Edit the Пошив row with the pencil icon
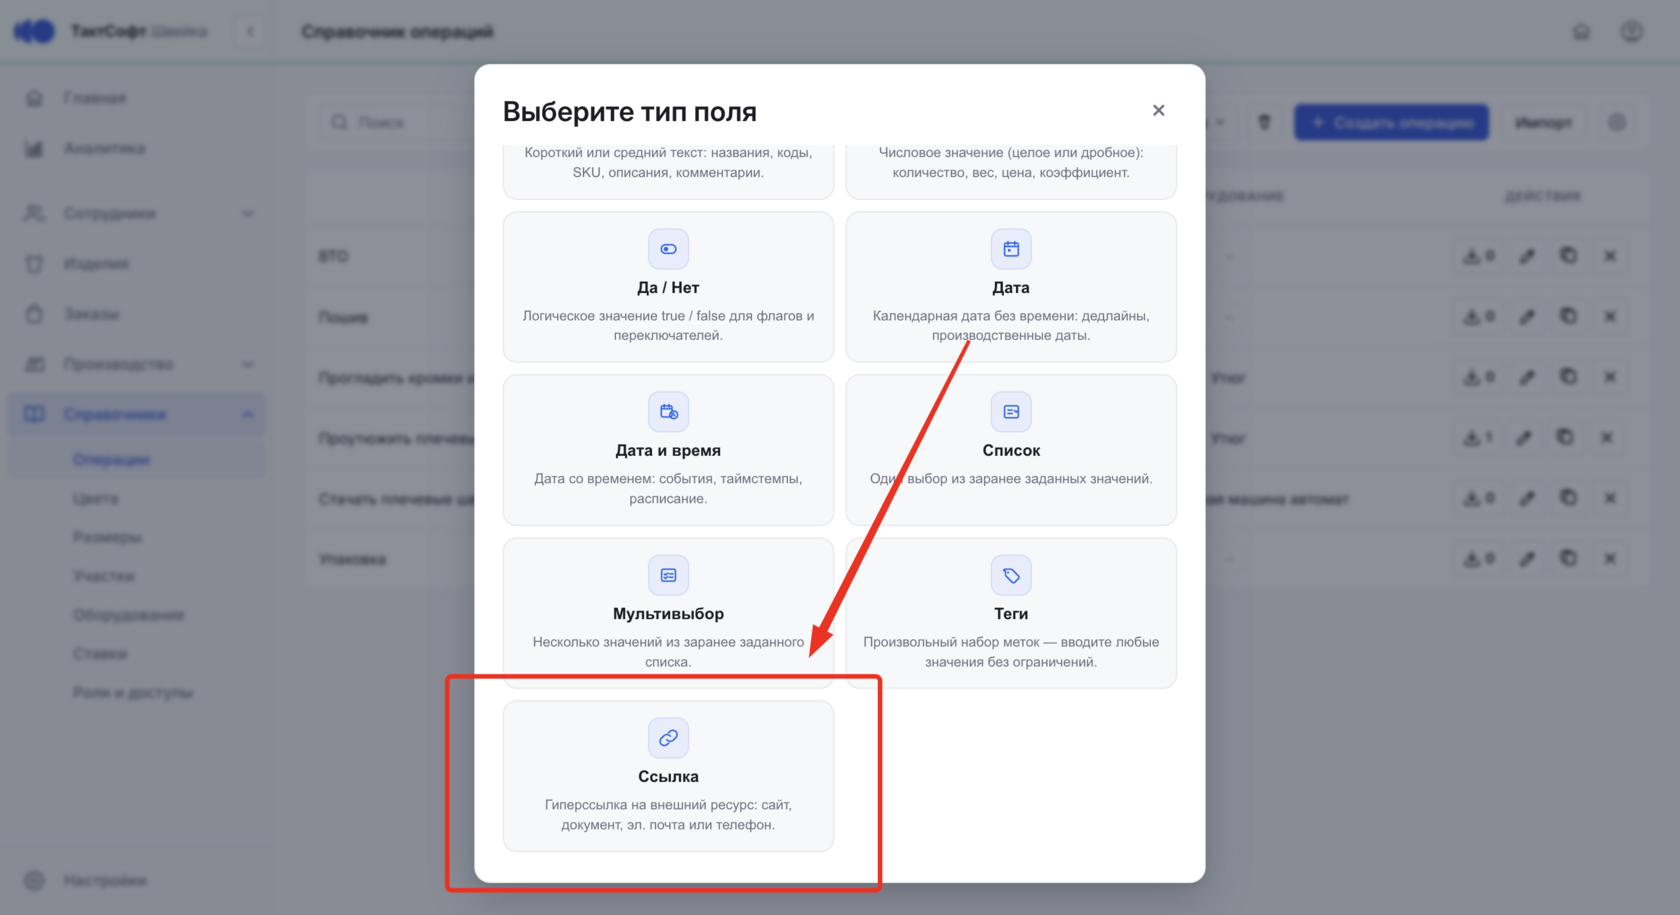1680x915 pixels. tap(1527, 317)
